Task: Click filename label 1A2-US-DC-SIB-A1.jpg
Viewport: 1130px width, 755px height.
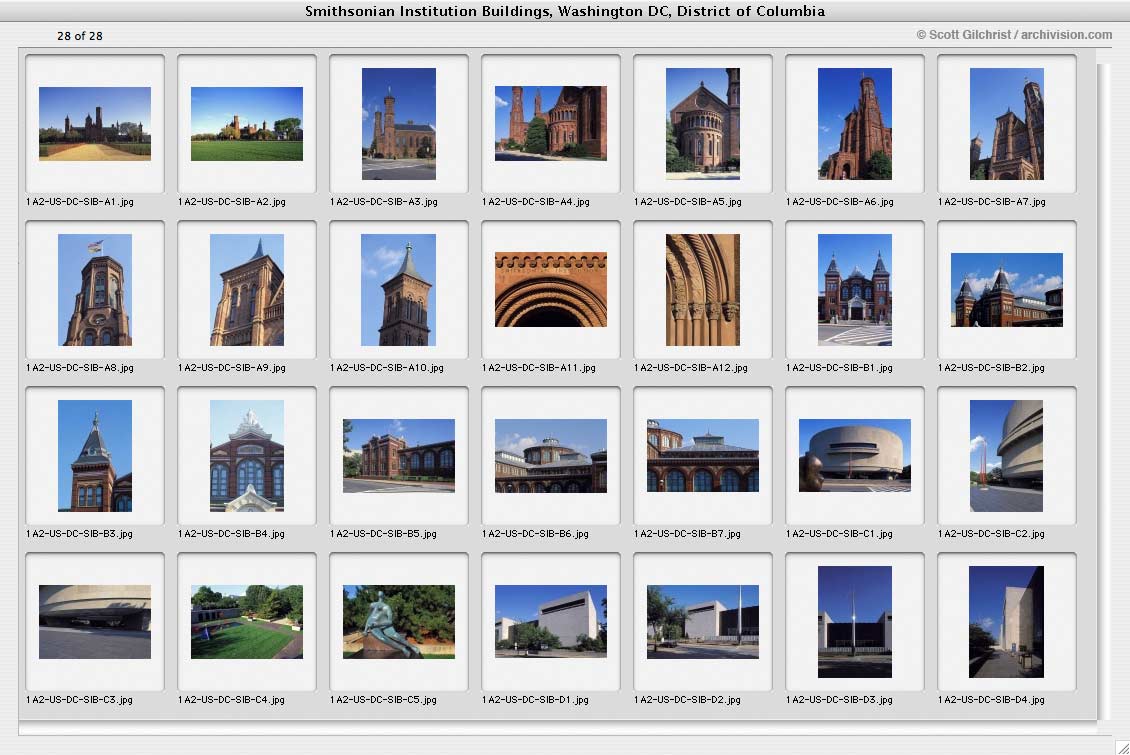Action: 80,202
